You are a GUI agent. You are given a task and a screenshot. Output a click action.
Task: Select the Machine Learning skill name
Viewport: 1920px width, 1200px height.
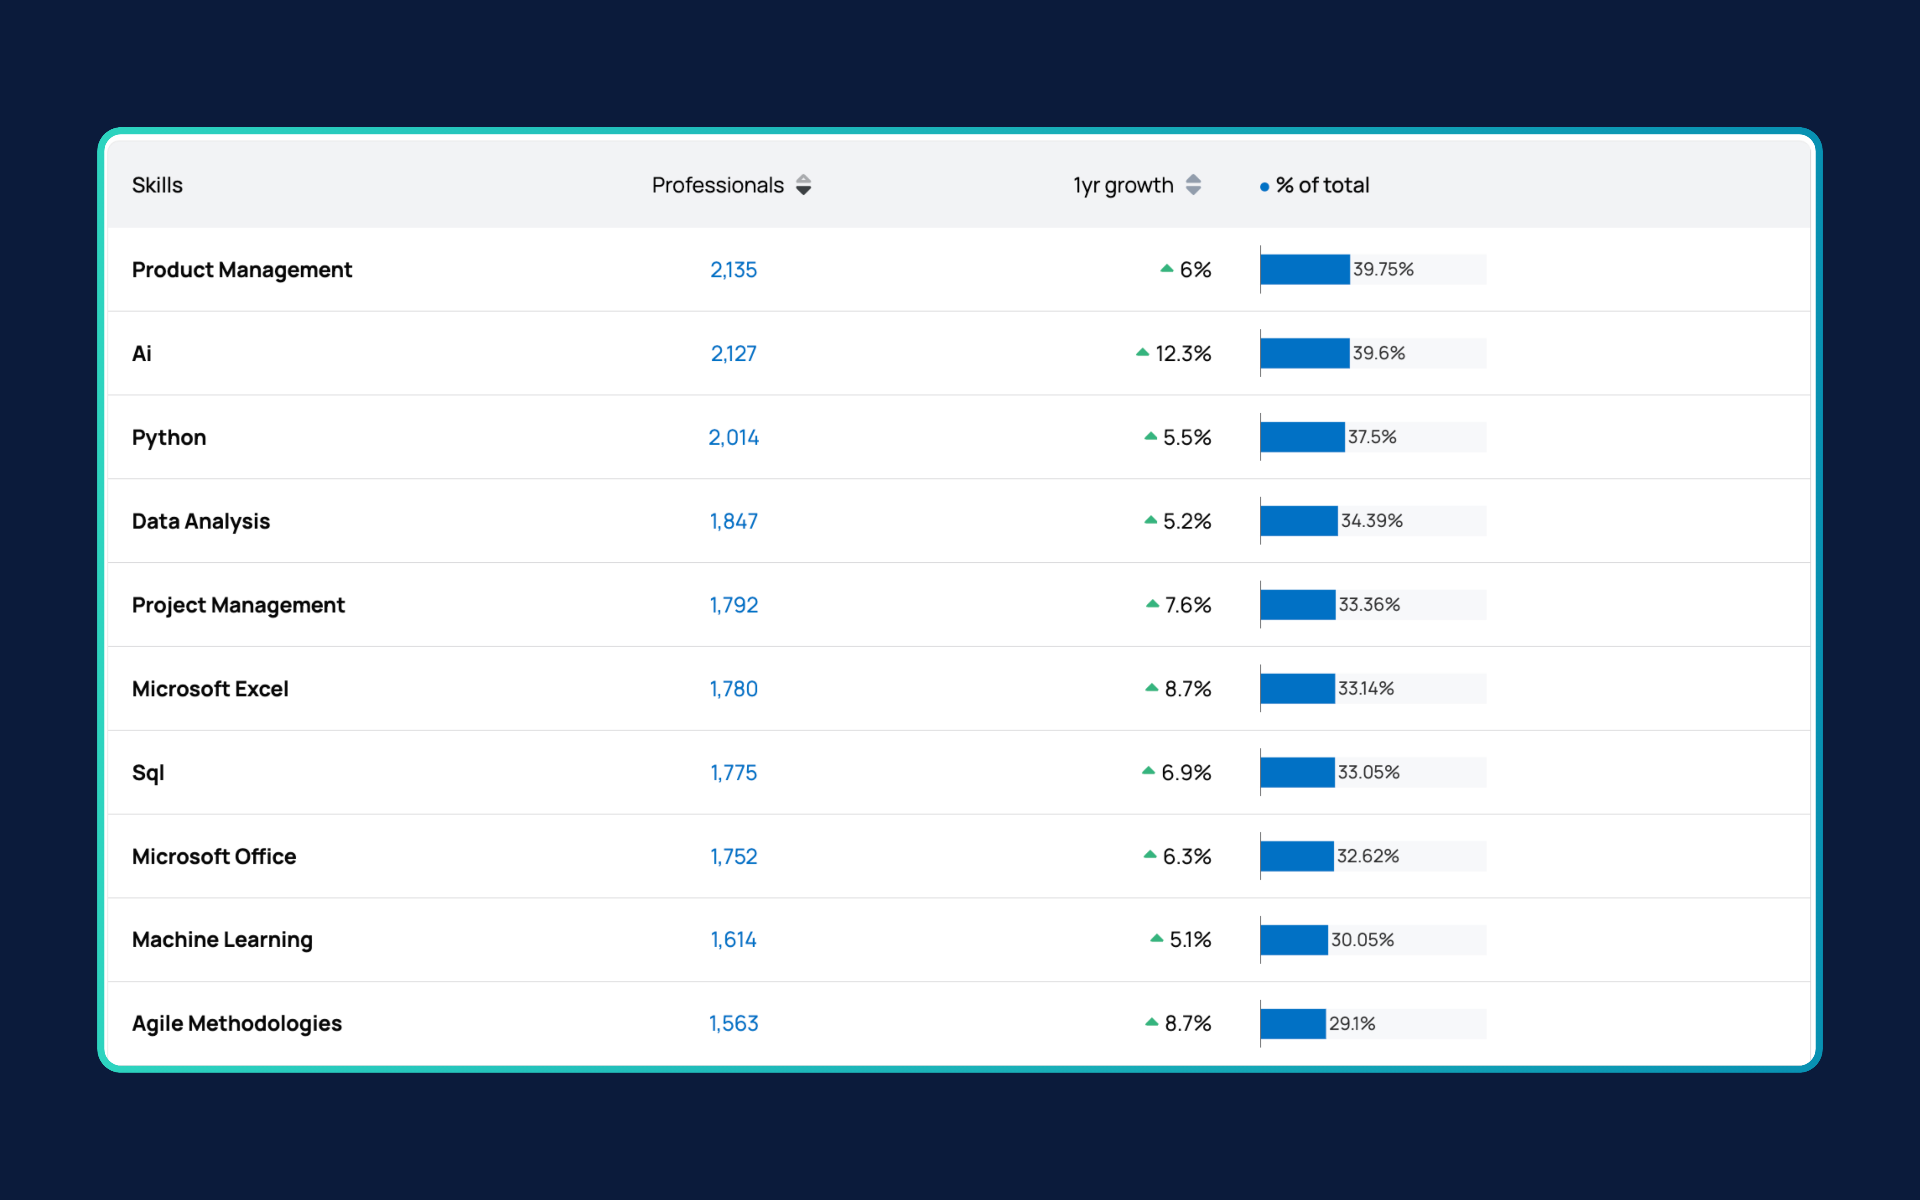pos(222,940)
